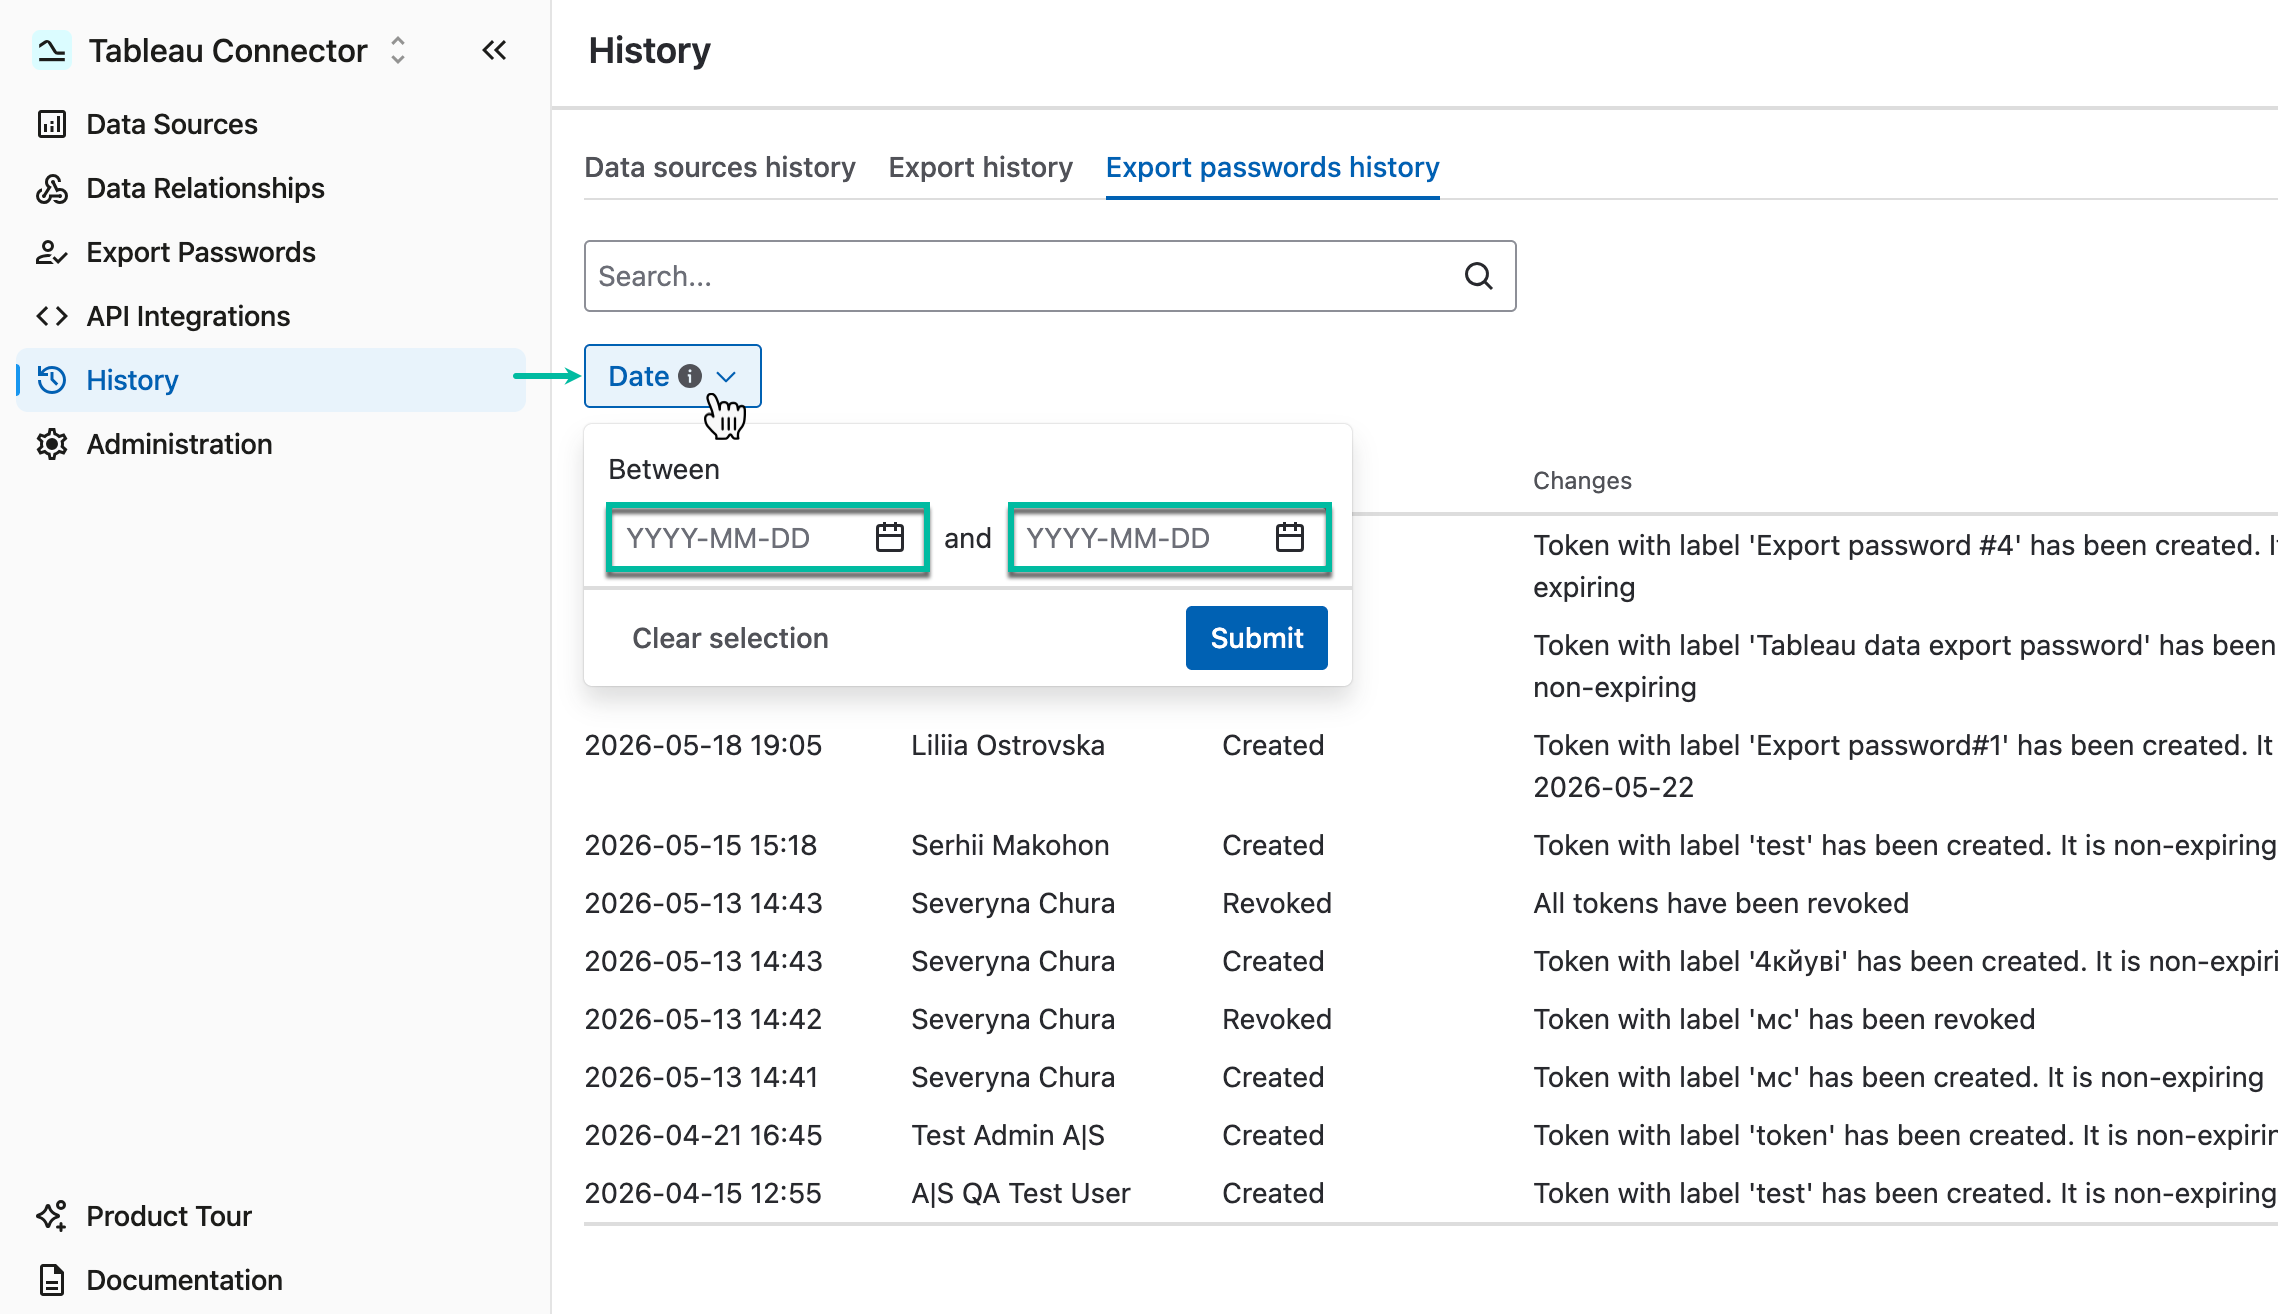Click 'Export password #4' change text
This screenshot has width=2278, height=1314.
[x=1905, y=566]
